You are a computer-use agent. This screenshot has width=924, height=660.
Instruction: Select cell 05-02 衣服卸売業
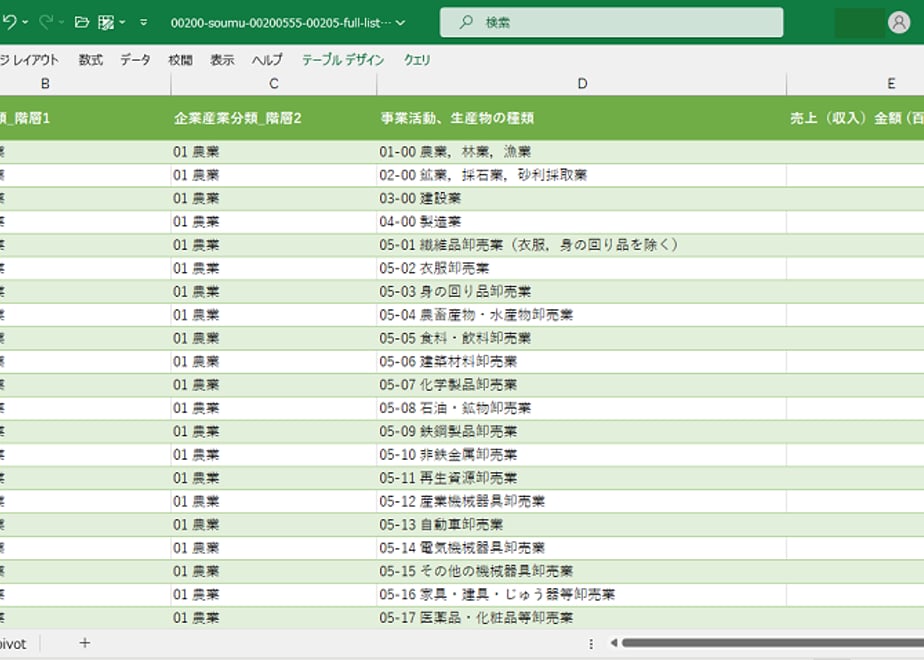tap(582, 268)
